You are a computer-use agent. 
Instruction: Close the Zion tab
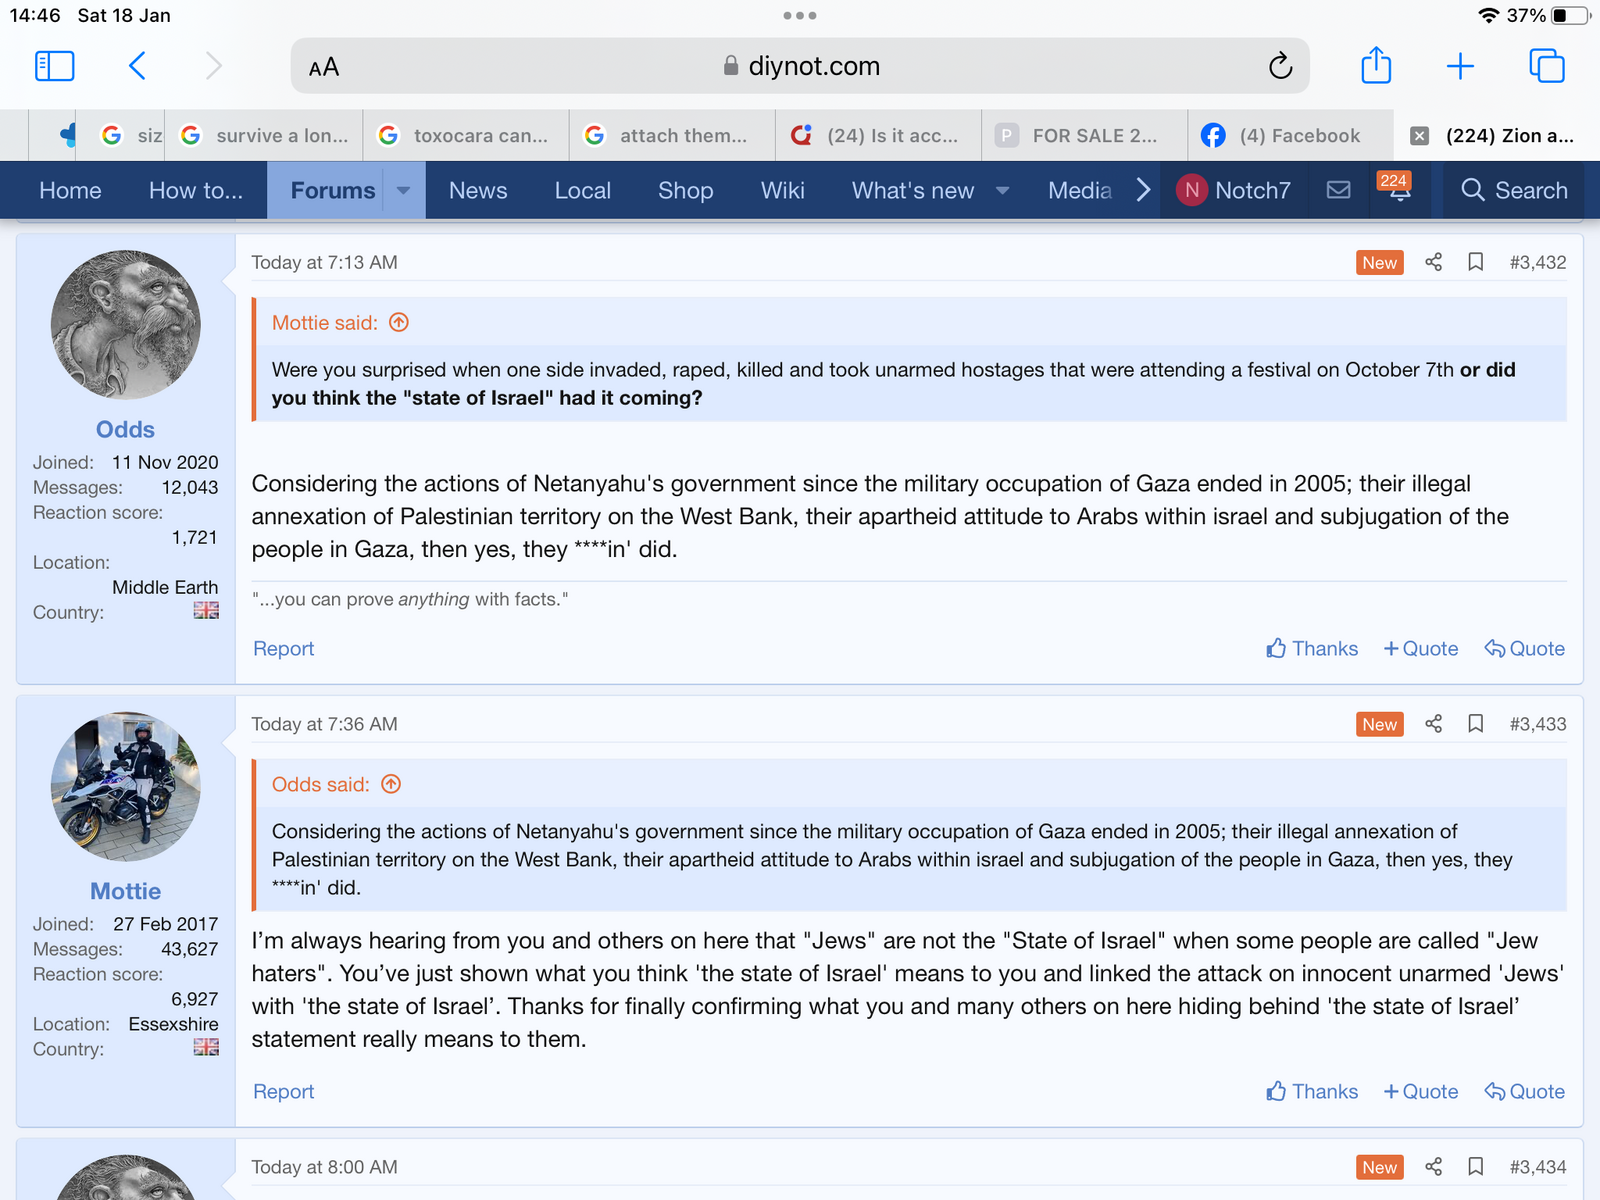[1419, 136]
